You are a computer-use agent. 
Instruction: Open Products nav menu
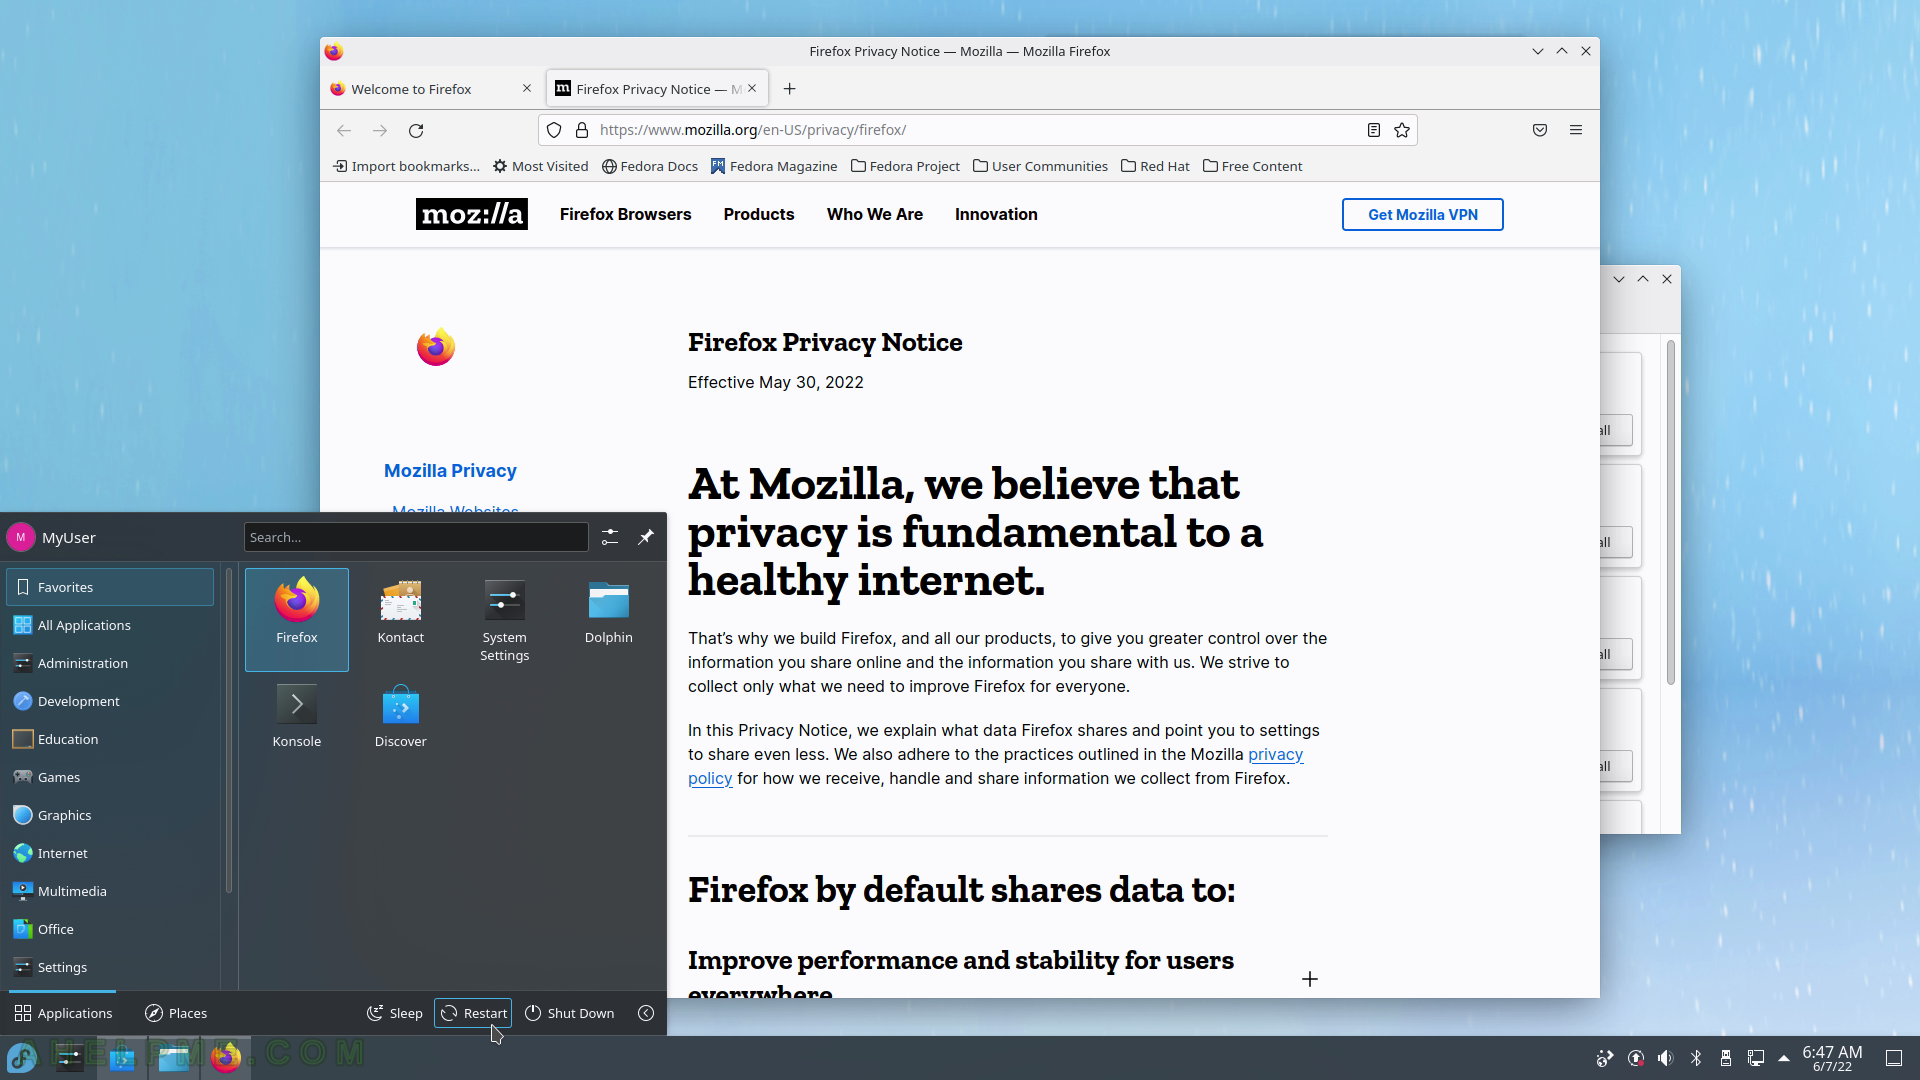point(759,214)
